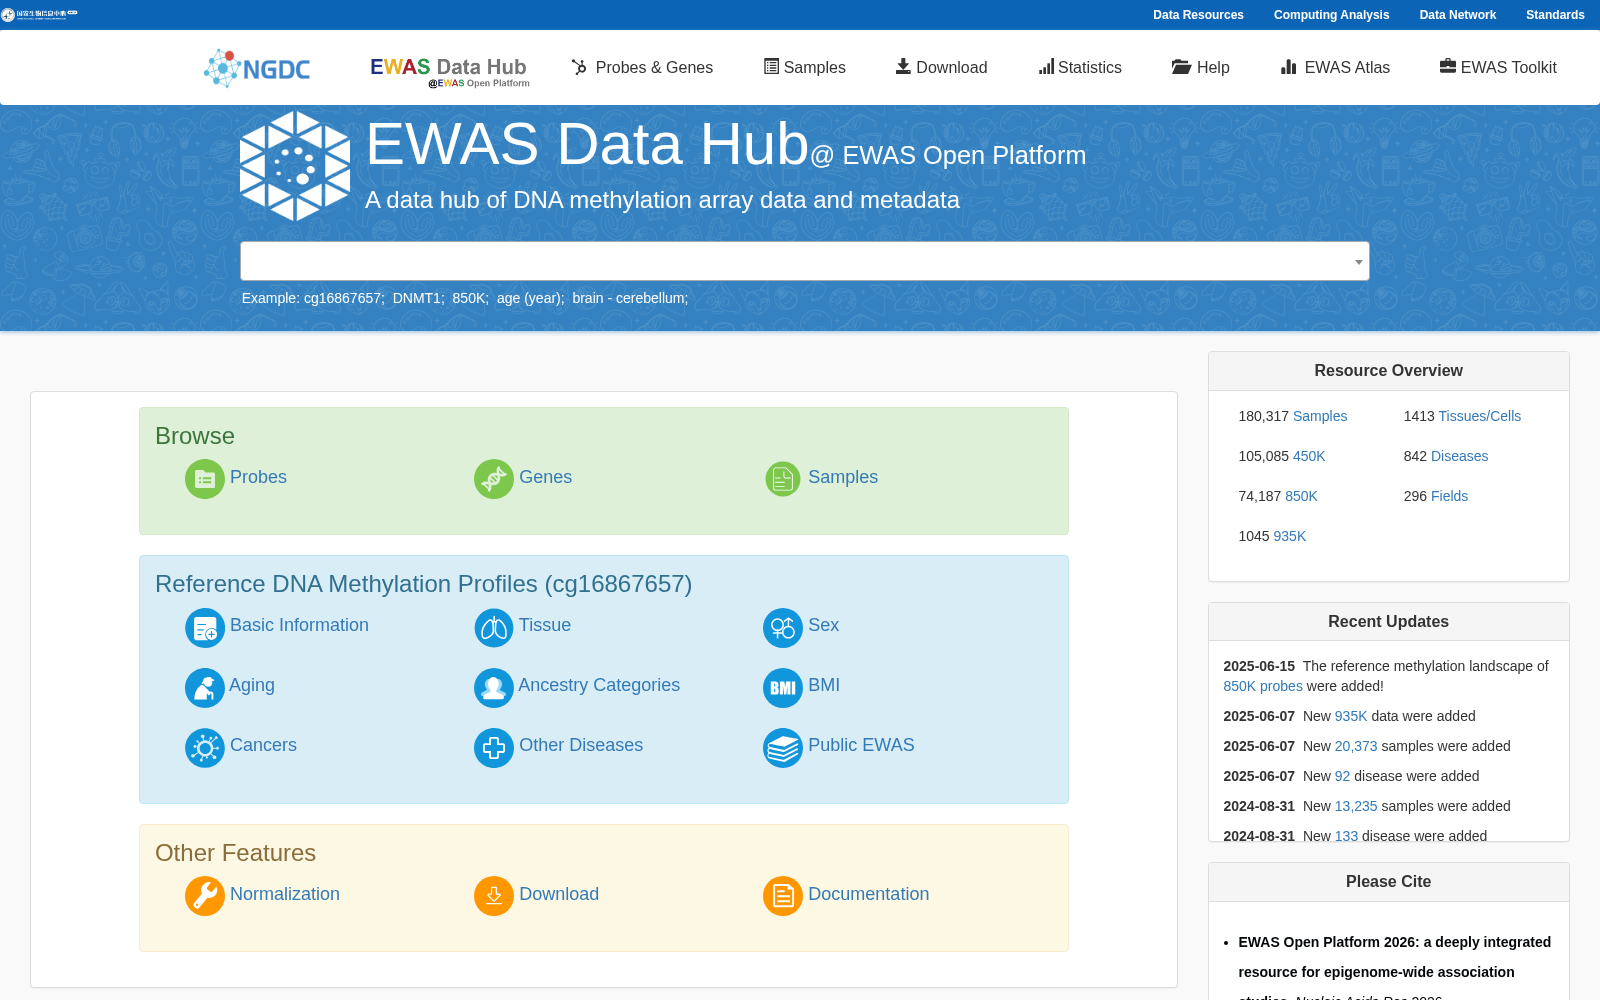
Task: Select the Cancers icon
Action: pos(205,748)
